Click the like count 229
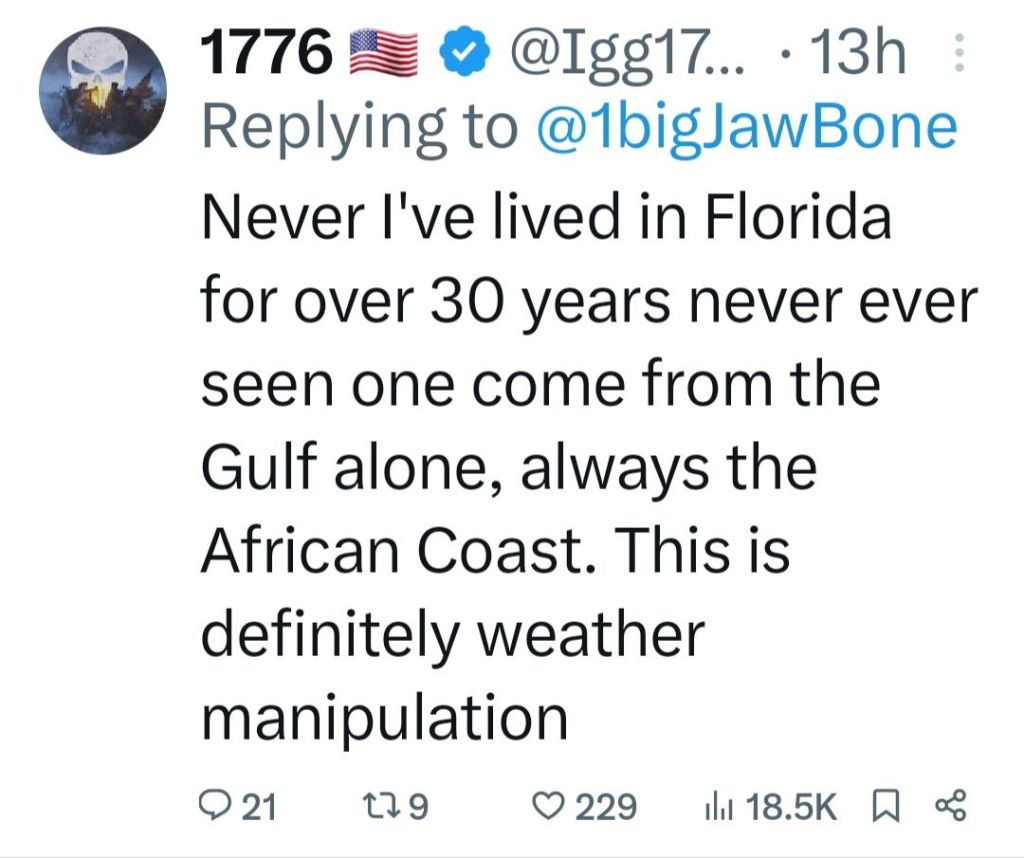Screen dimensions: 1024x858 (606, 805)
